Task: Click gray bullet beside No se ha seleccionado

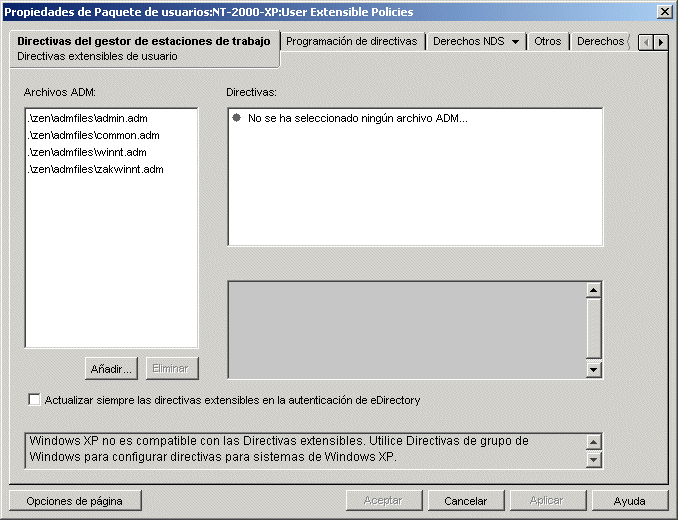Action: pos(237,118)
